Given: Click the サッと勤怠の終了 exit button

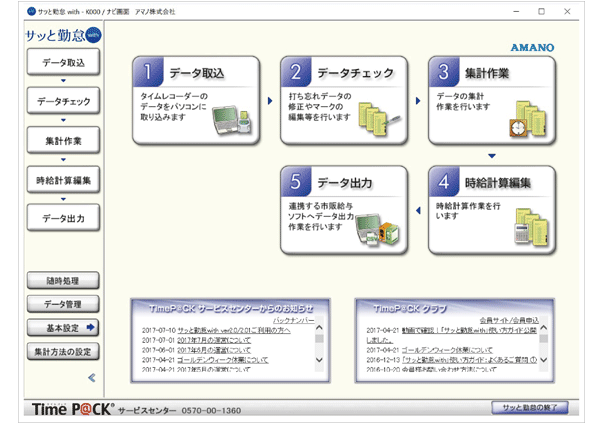Looking at the screenshot, I should 530,408.
